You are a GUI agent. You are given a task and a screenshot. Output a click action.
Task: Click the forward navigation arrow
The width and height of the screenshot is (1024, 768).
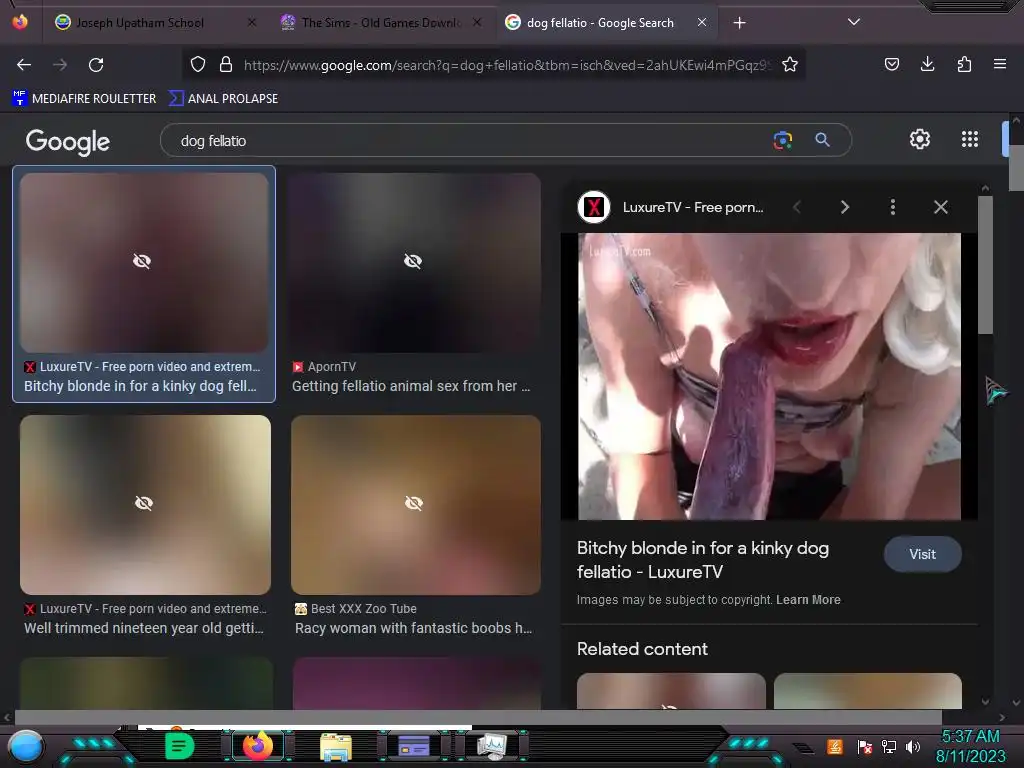point(60,65)
